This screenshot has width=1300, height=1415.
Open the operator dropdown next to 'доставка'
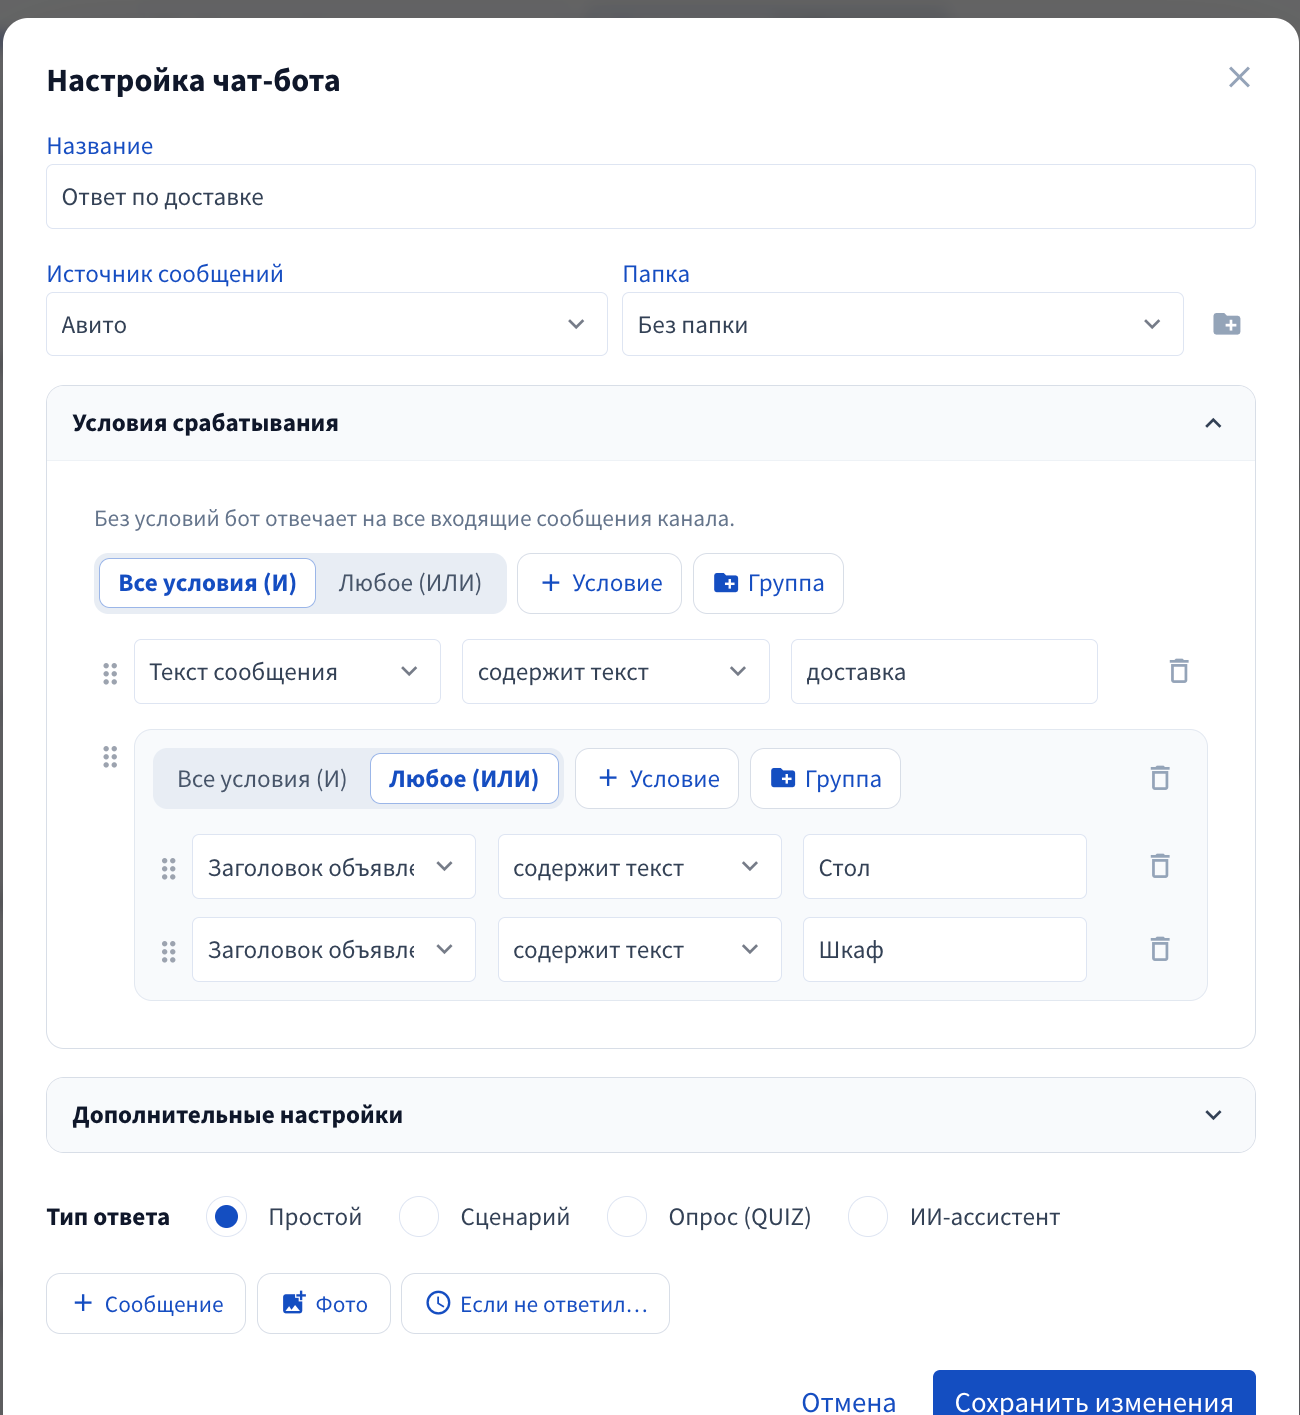point(616,672)
